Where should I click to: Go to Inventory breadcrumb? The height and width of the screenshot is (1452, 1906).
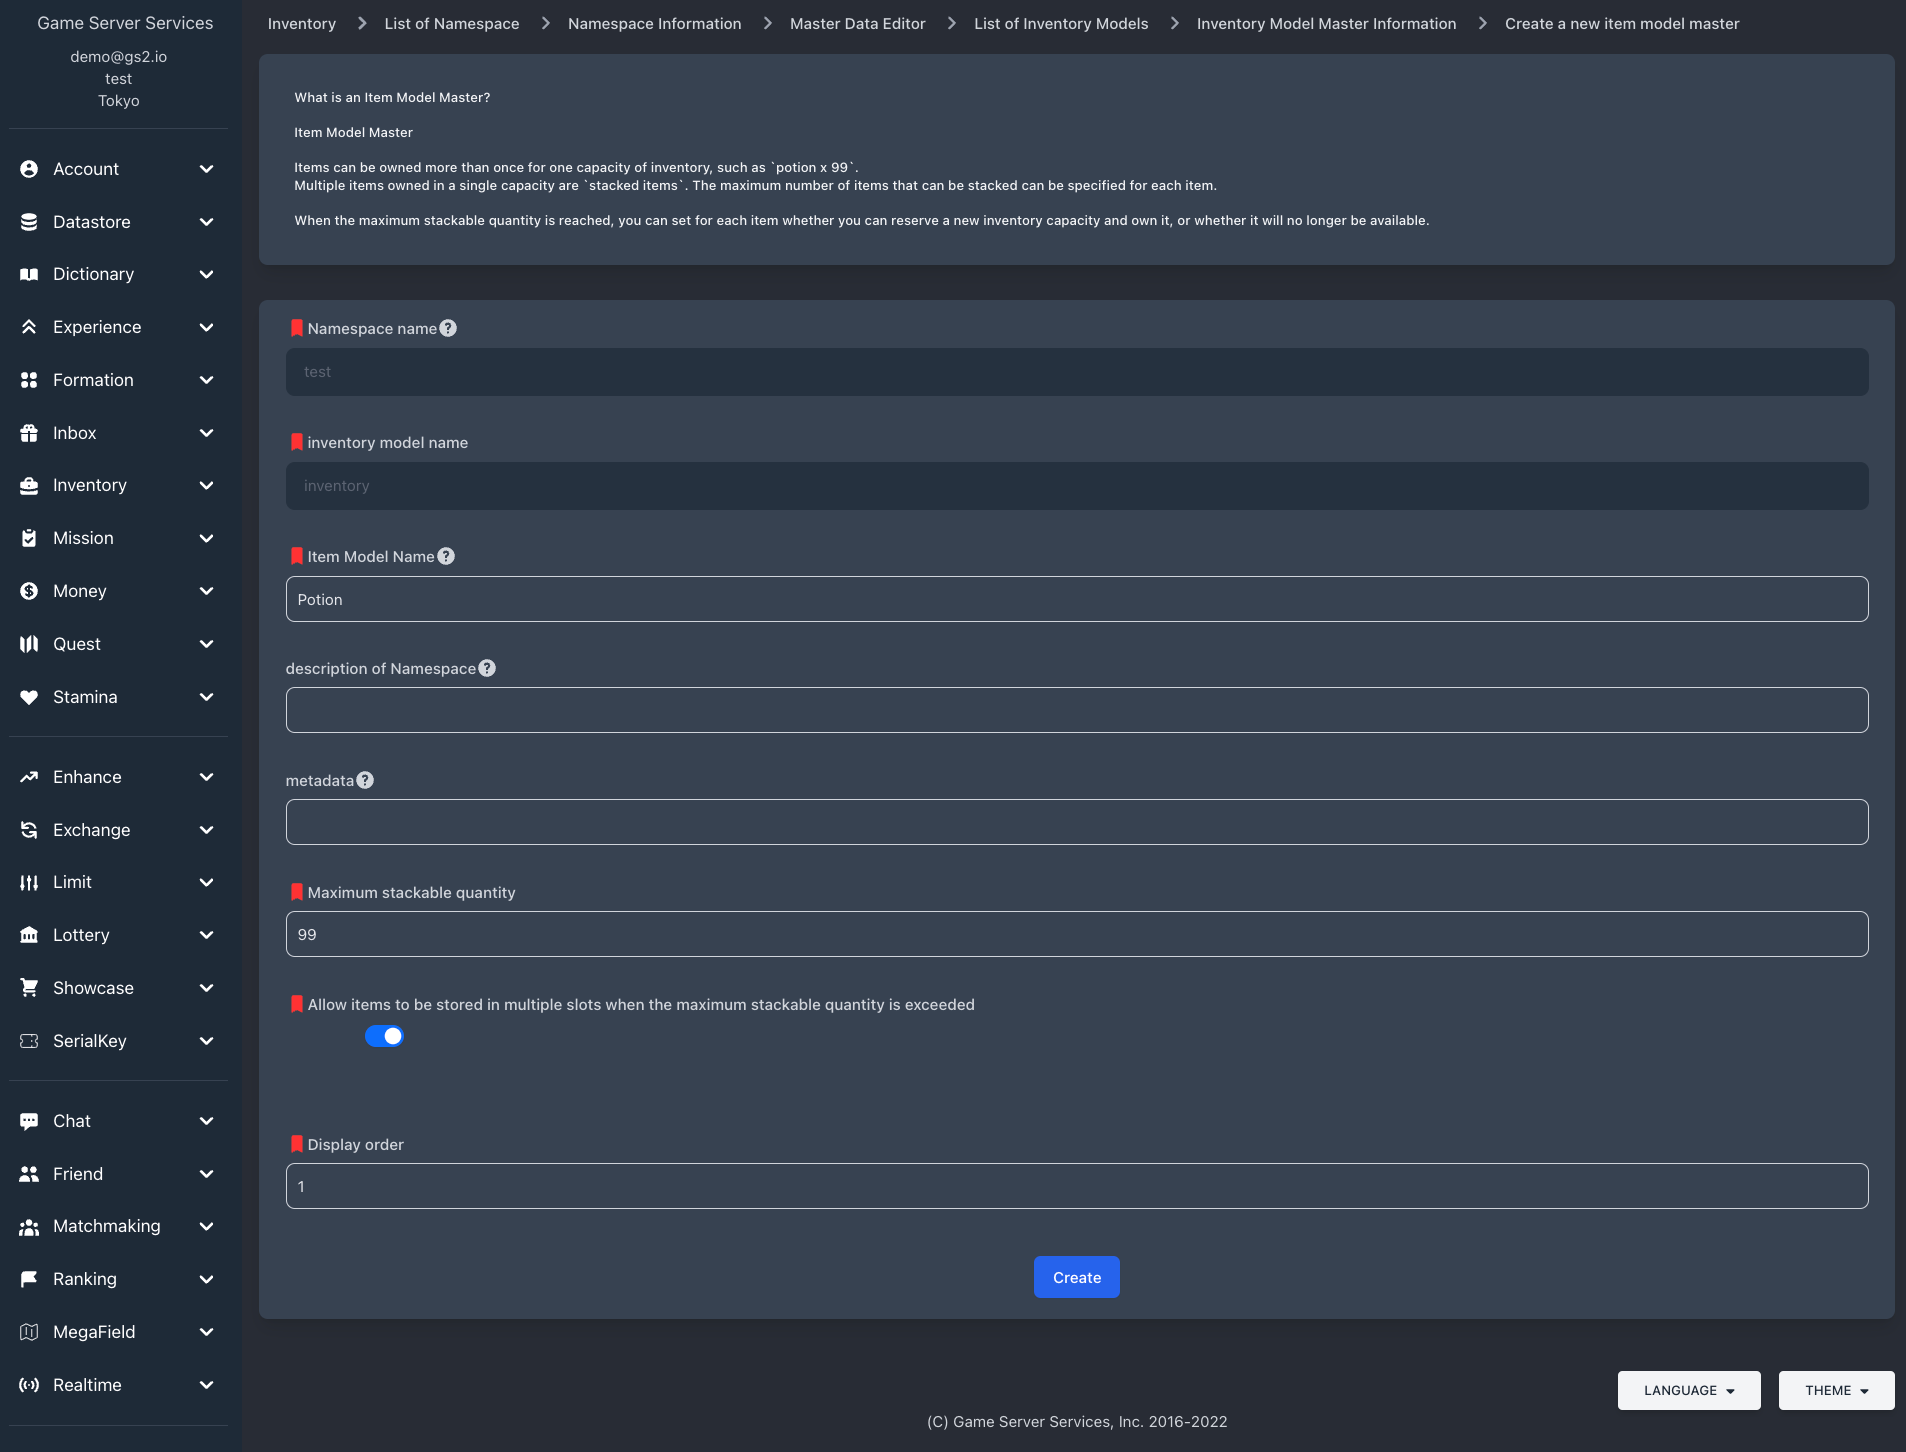[x=302, y=23]
